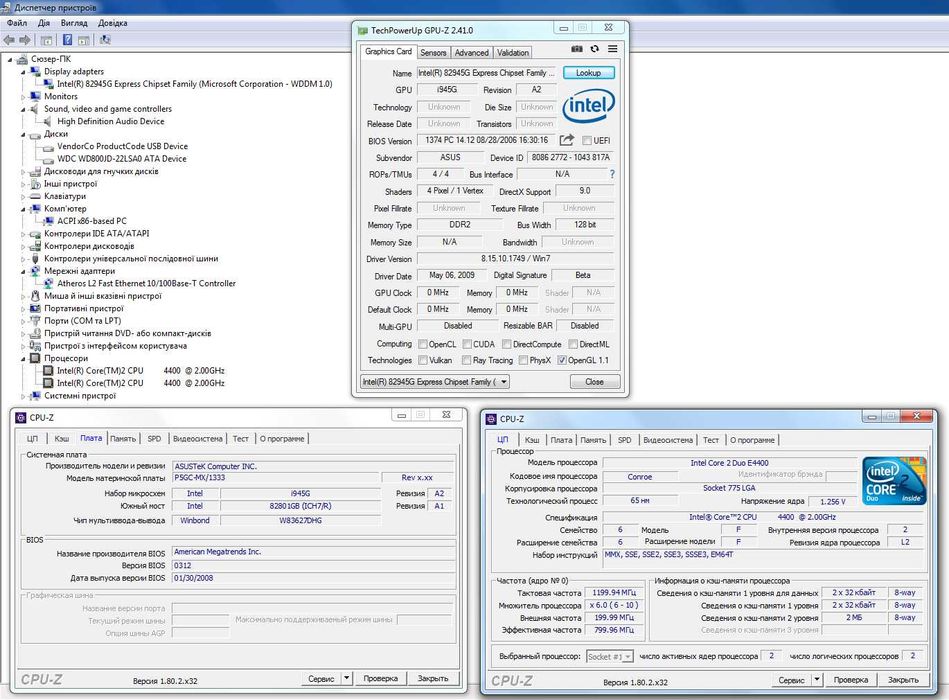Screen dimensions: 949x700
Task: Click the Intel Core 2 Duo badge in CPU-Z
Action: point(894,480)
